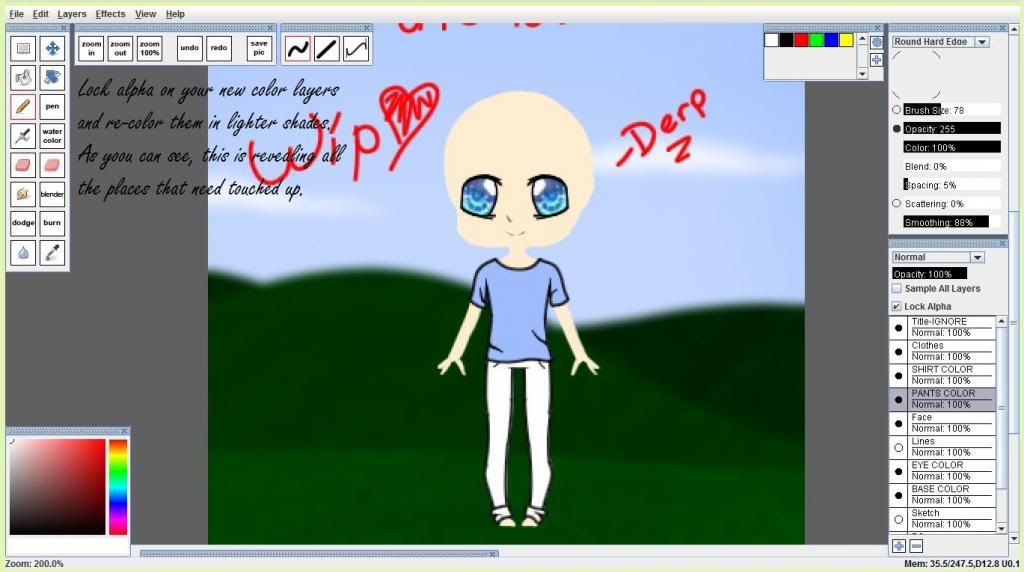The image size is (1024, 572).
Task: Enable Sample All Layers checkbox
Action: (896, 289)
